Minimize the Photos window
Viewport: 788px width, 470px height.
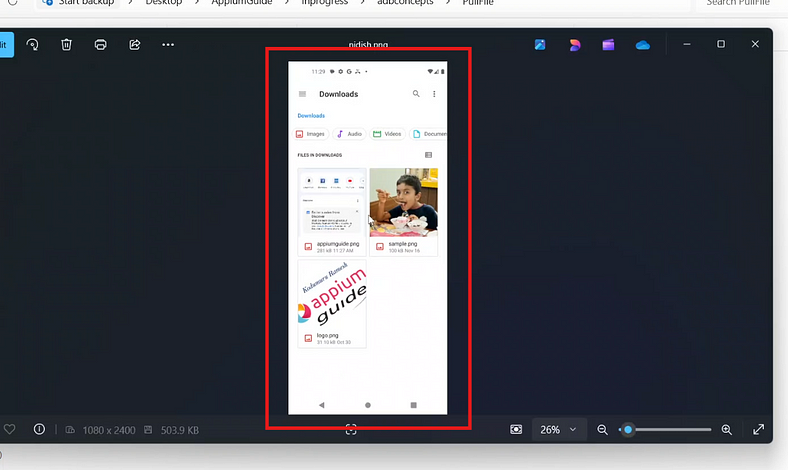click(687, 44)
